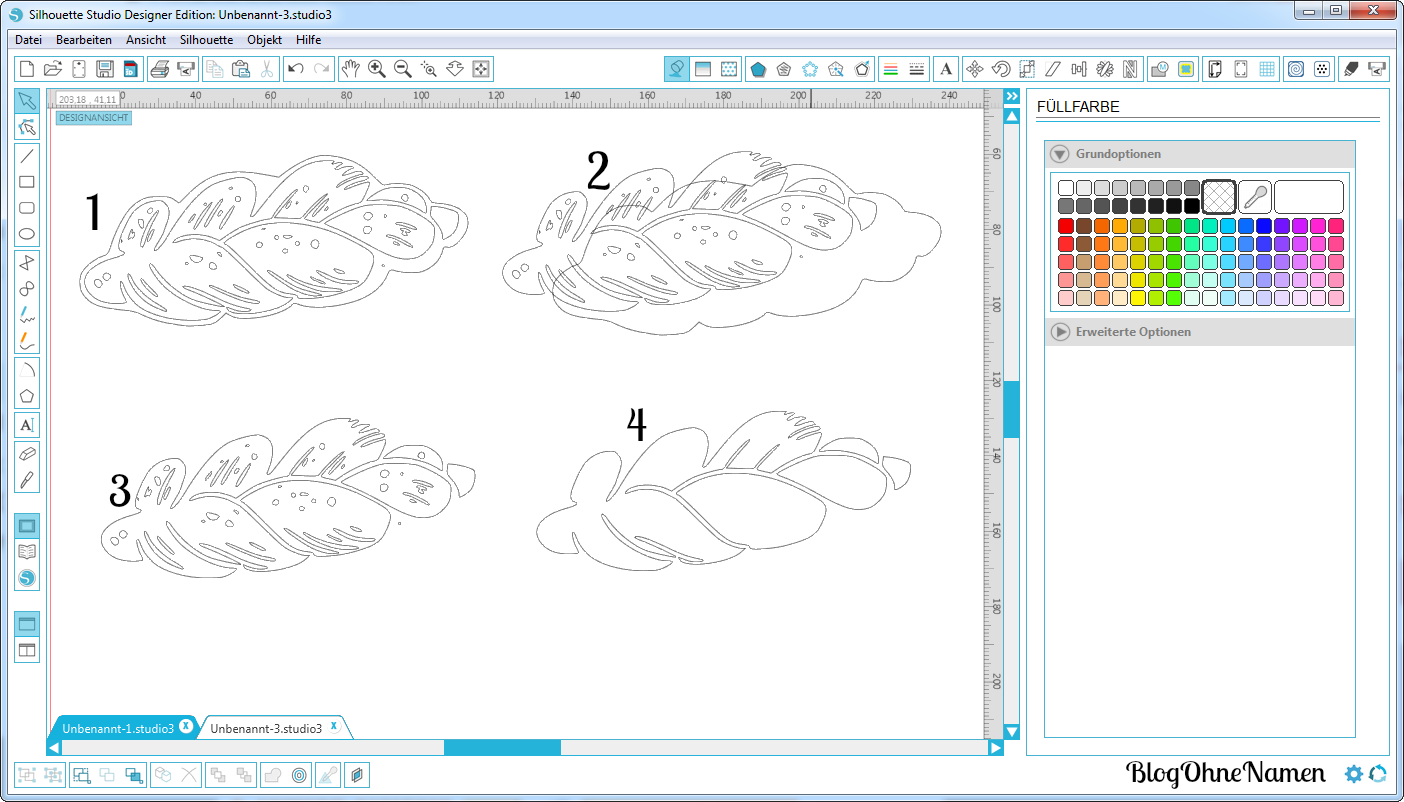
Task: Select the Knife tool in left toolbar
Action: tap(27, 479)
